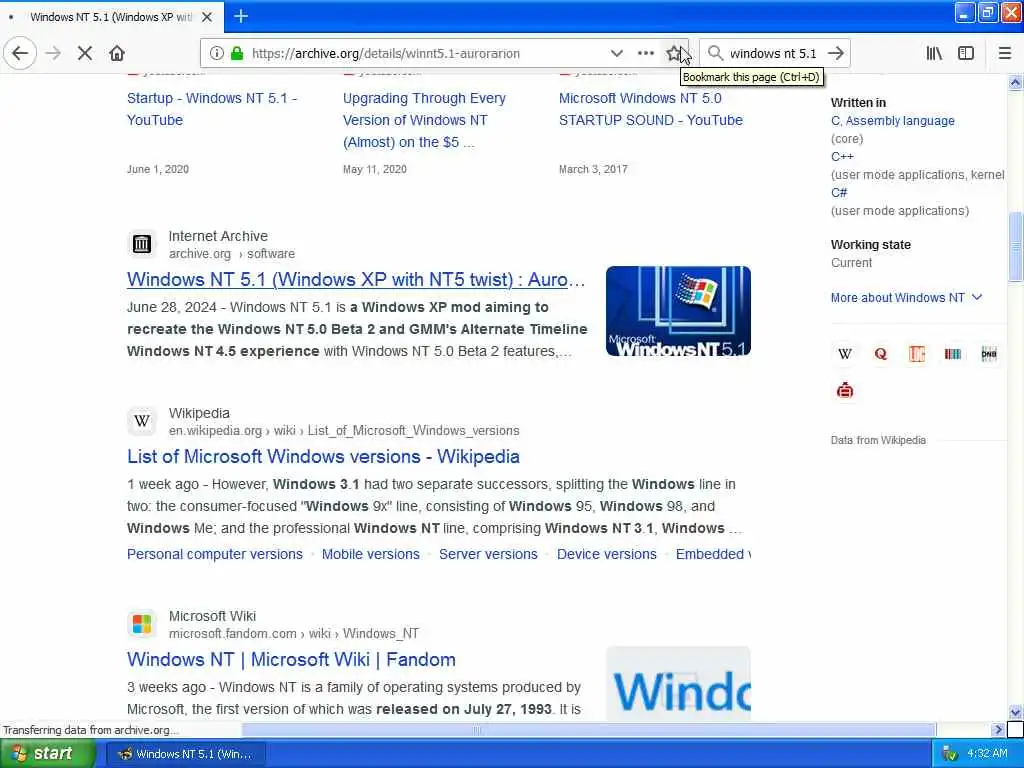
Task: Open the DNB profile icon
Action: pos(989,354)
